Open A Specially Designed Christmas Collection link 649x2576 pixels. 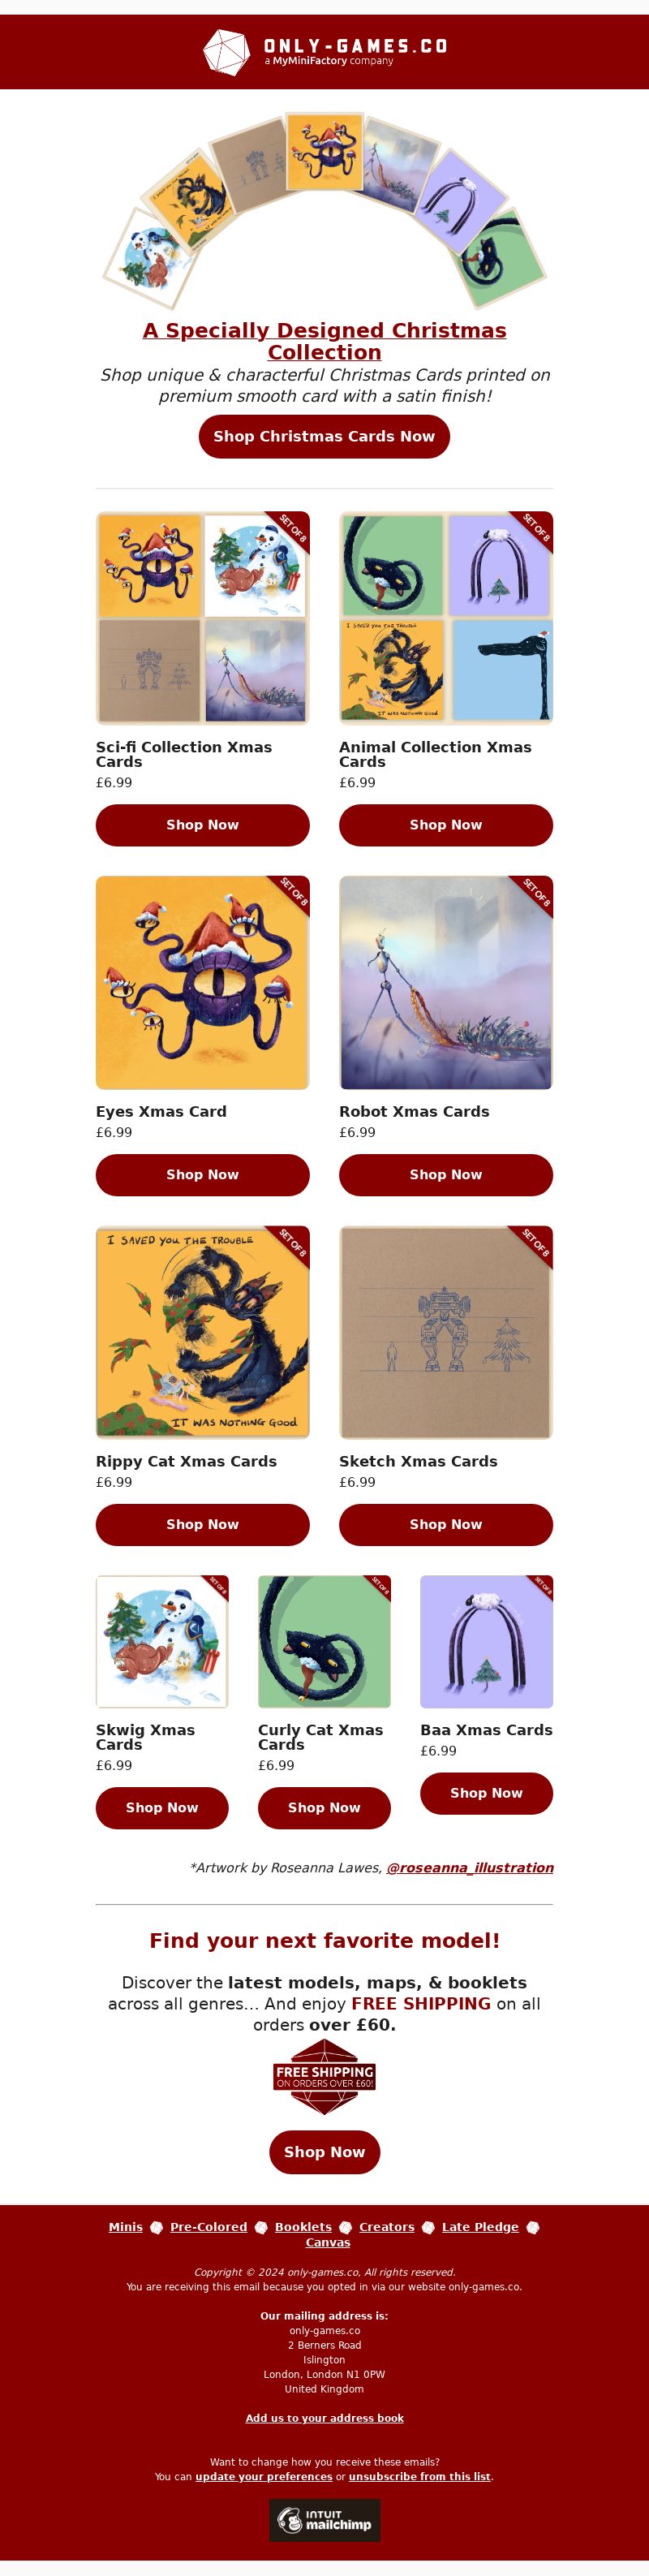coord(324,341)
